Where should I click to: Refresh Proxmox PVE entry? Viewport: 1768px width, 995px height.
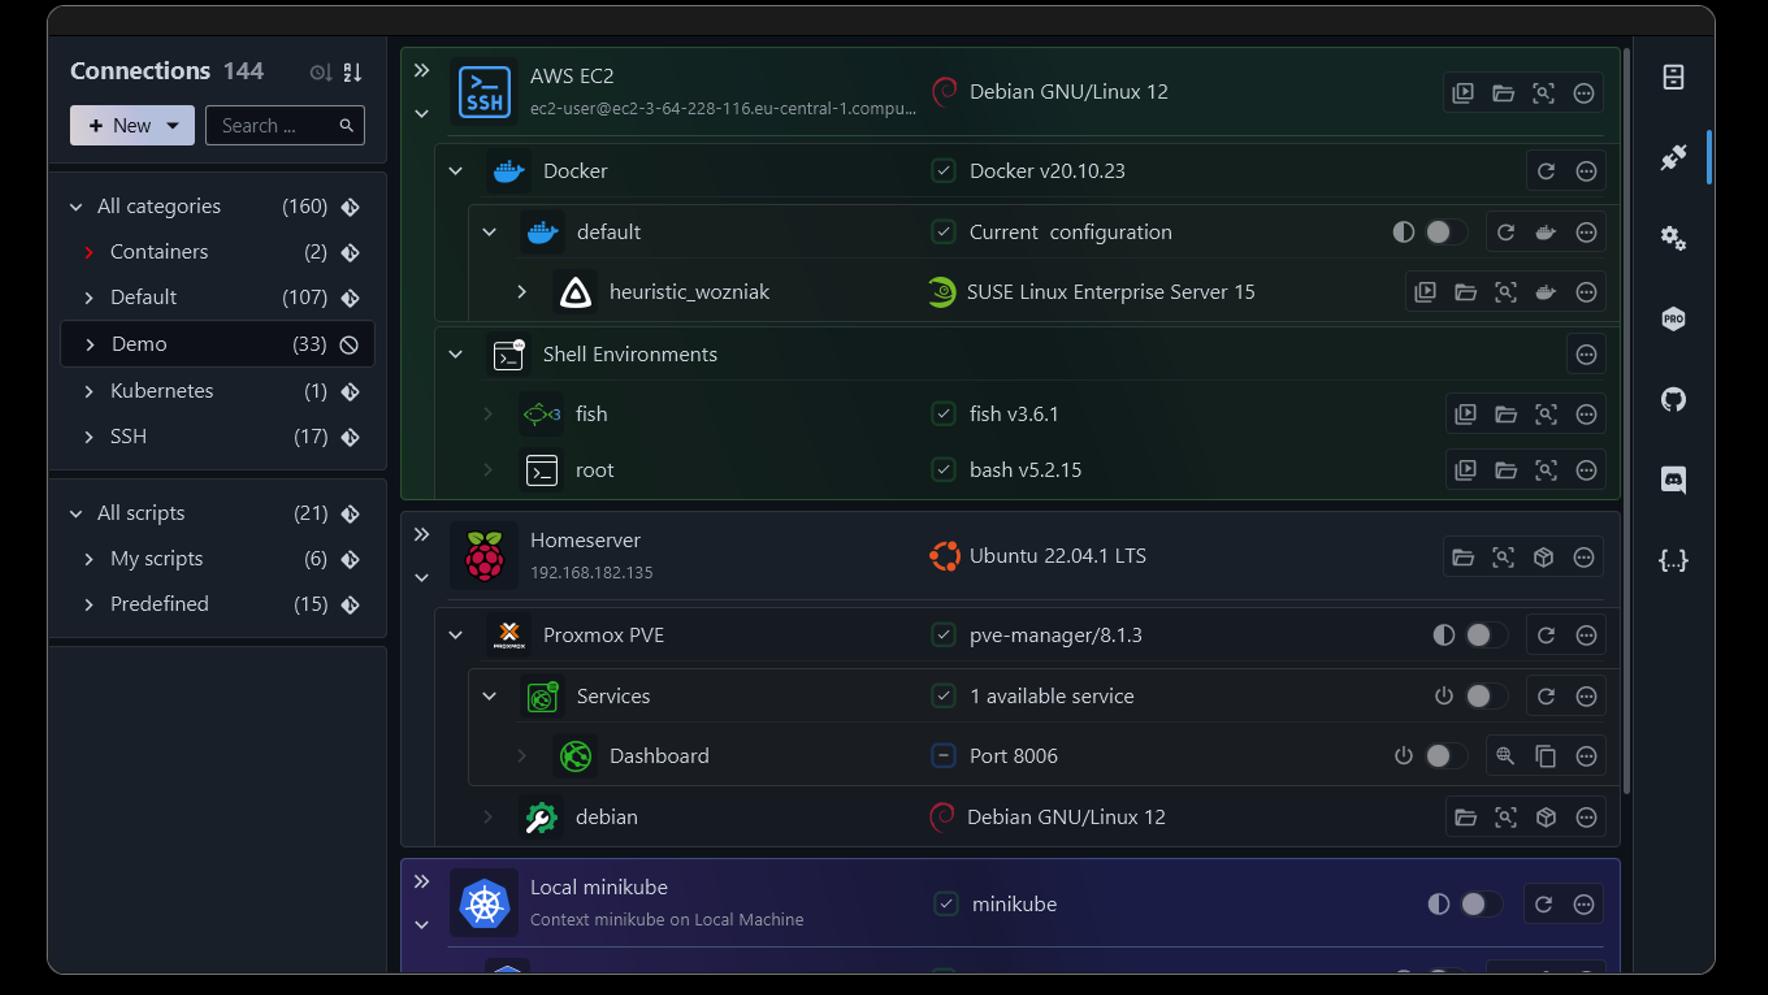[1546, 635]
